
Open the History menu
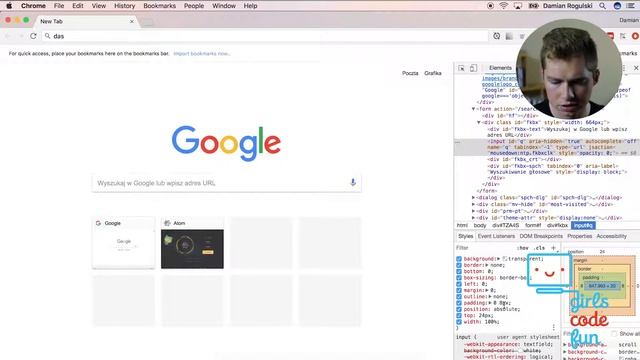124,6
